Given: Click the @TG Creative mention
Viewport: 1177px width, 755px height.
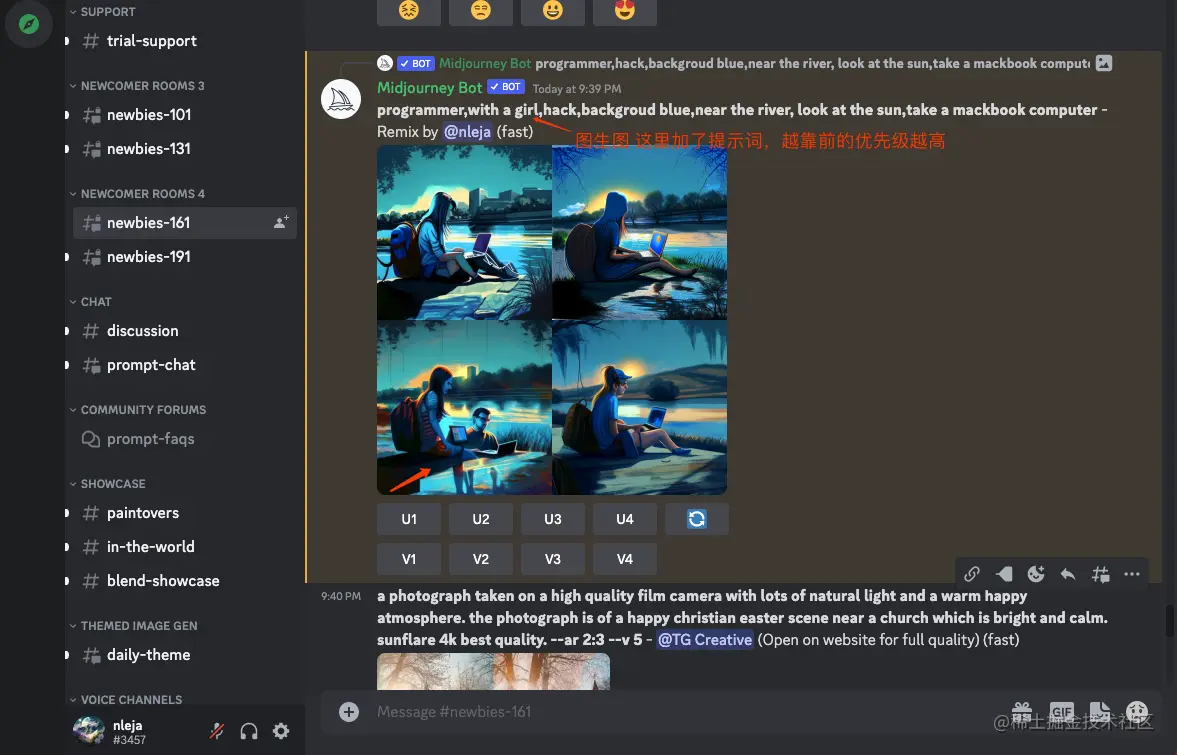Looking at the screenshot, I should pyautogui.click(x=705, y=639).
